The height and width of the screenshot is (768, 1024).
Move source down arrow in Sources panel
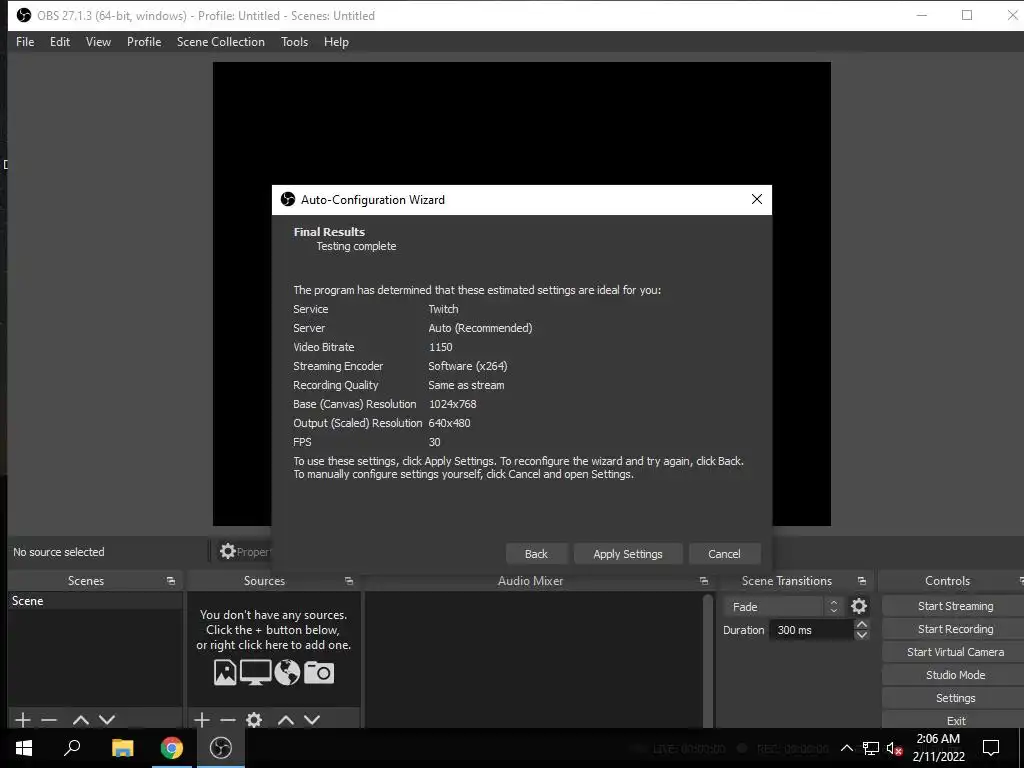point(312,720)
